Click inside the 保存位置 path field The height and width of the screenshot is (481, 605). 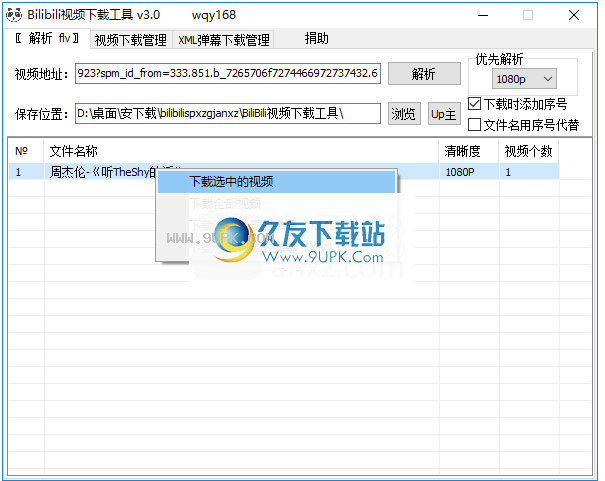point(228,113)
